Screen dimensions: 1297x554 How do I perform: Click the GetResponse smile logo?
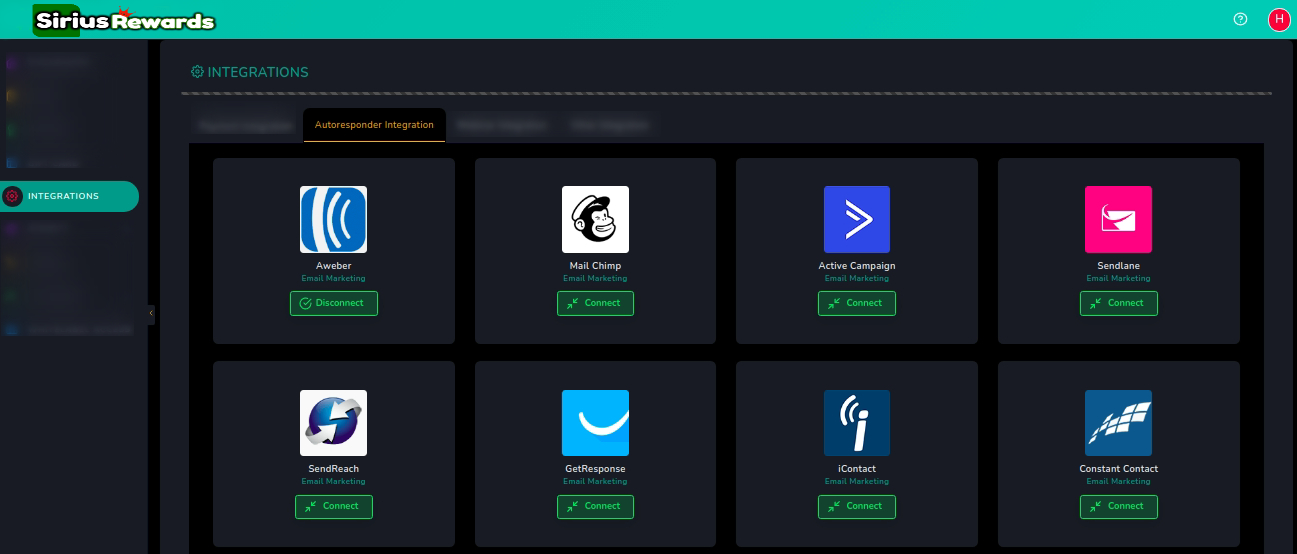tap(595, 423)
